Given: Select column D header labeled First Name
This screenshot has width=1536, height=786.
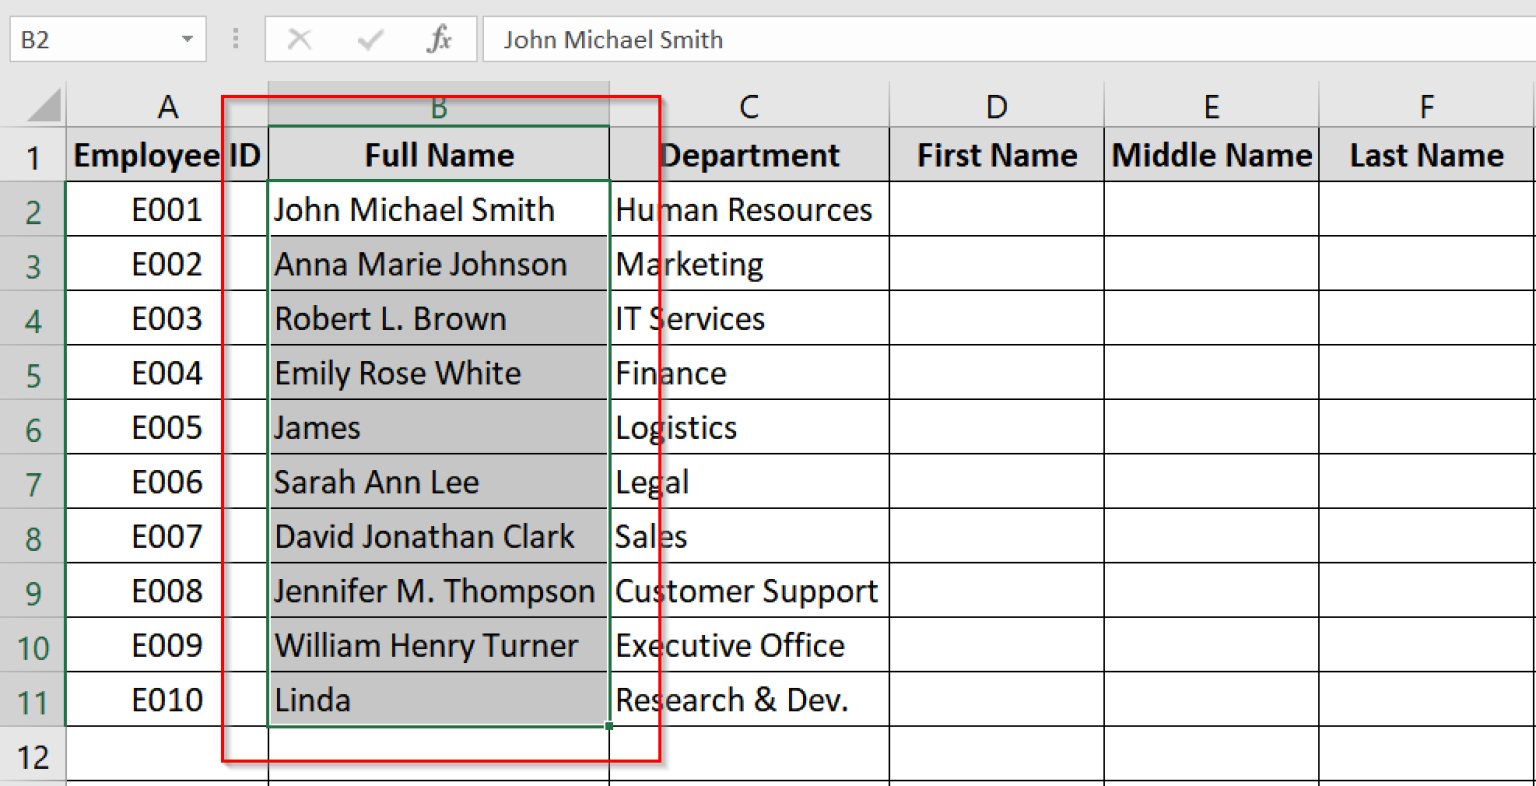Looking at the screenshot, I should pos(996,104).
